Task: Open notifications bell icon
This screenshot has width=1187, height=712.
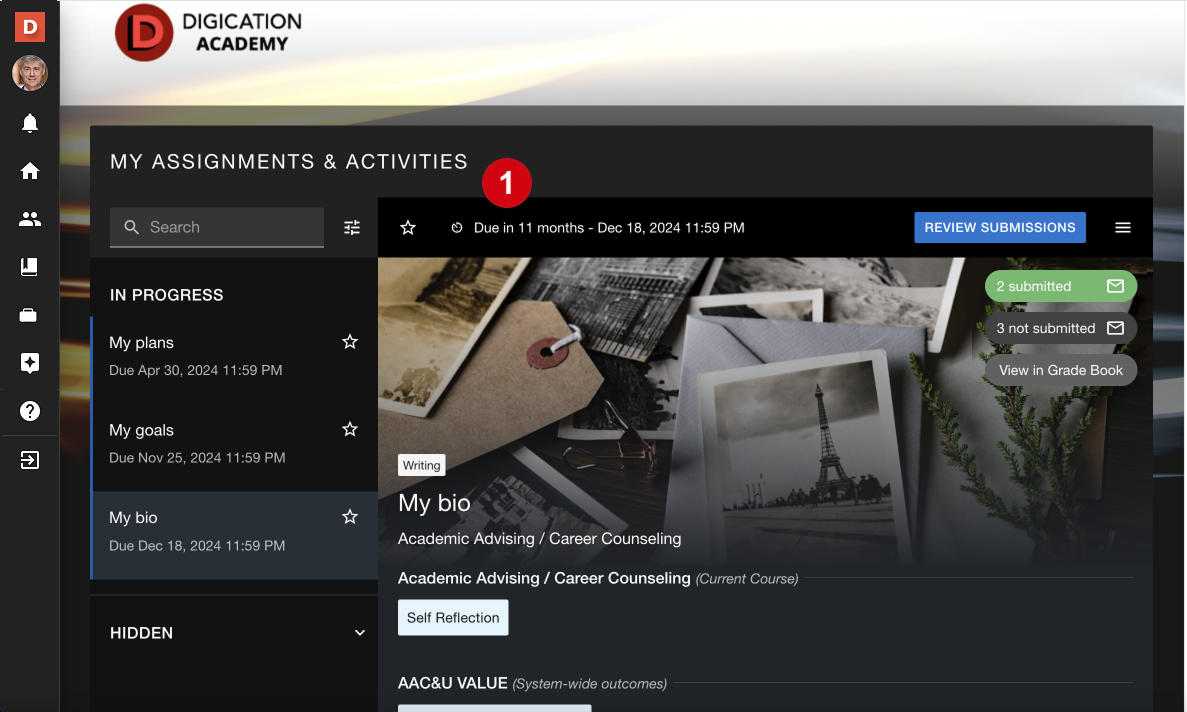Action: (30, 123)
